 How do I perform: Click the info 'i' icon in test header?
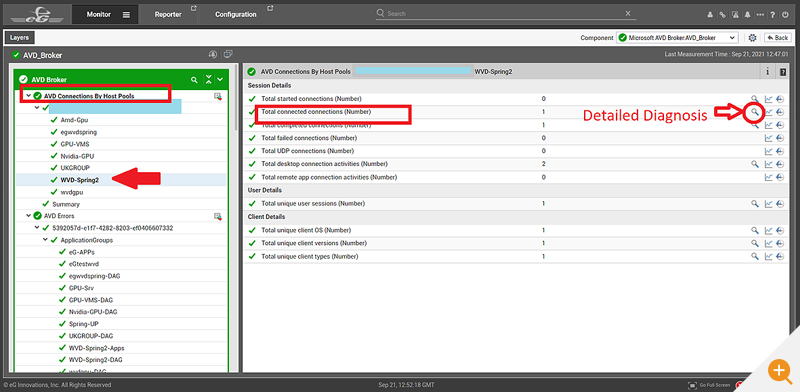click(768, 72)
